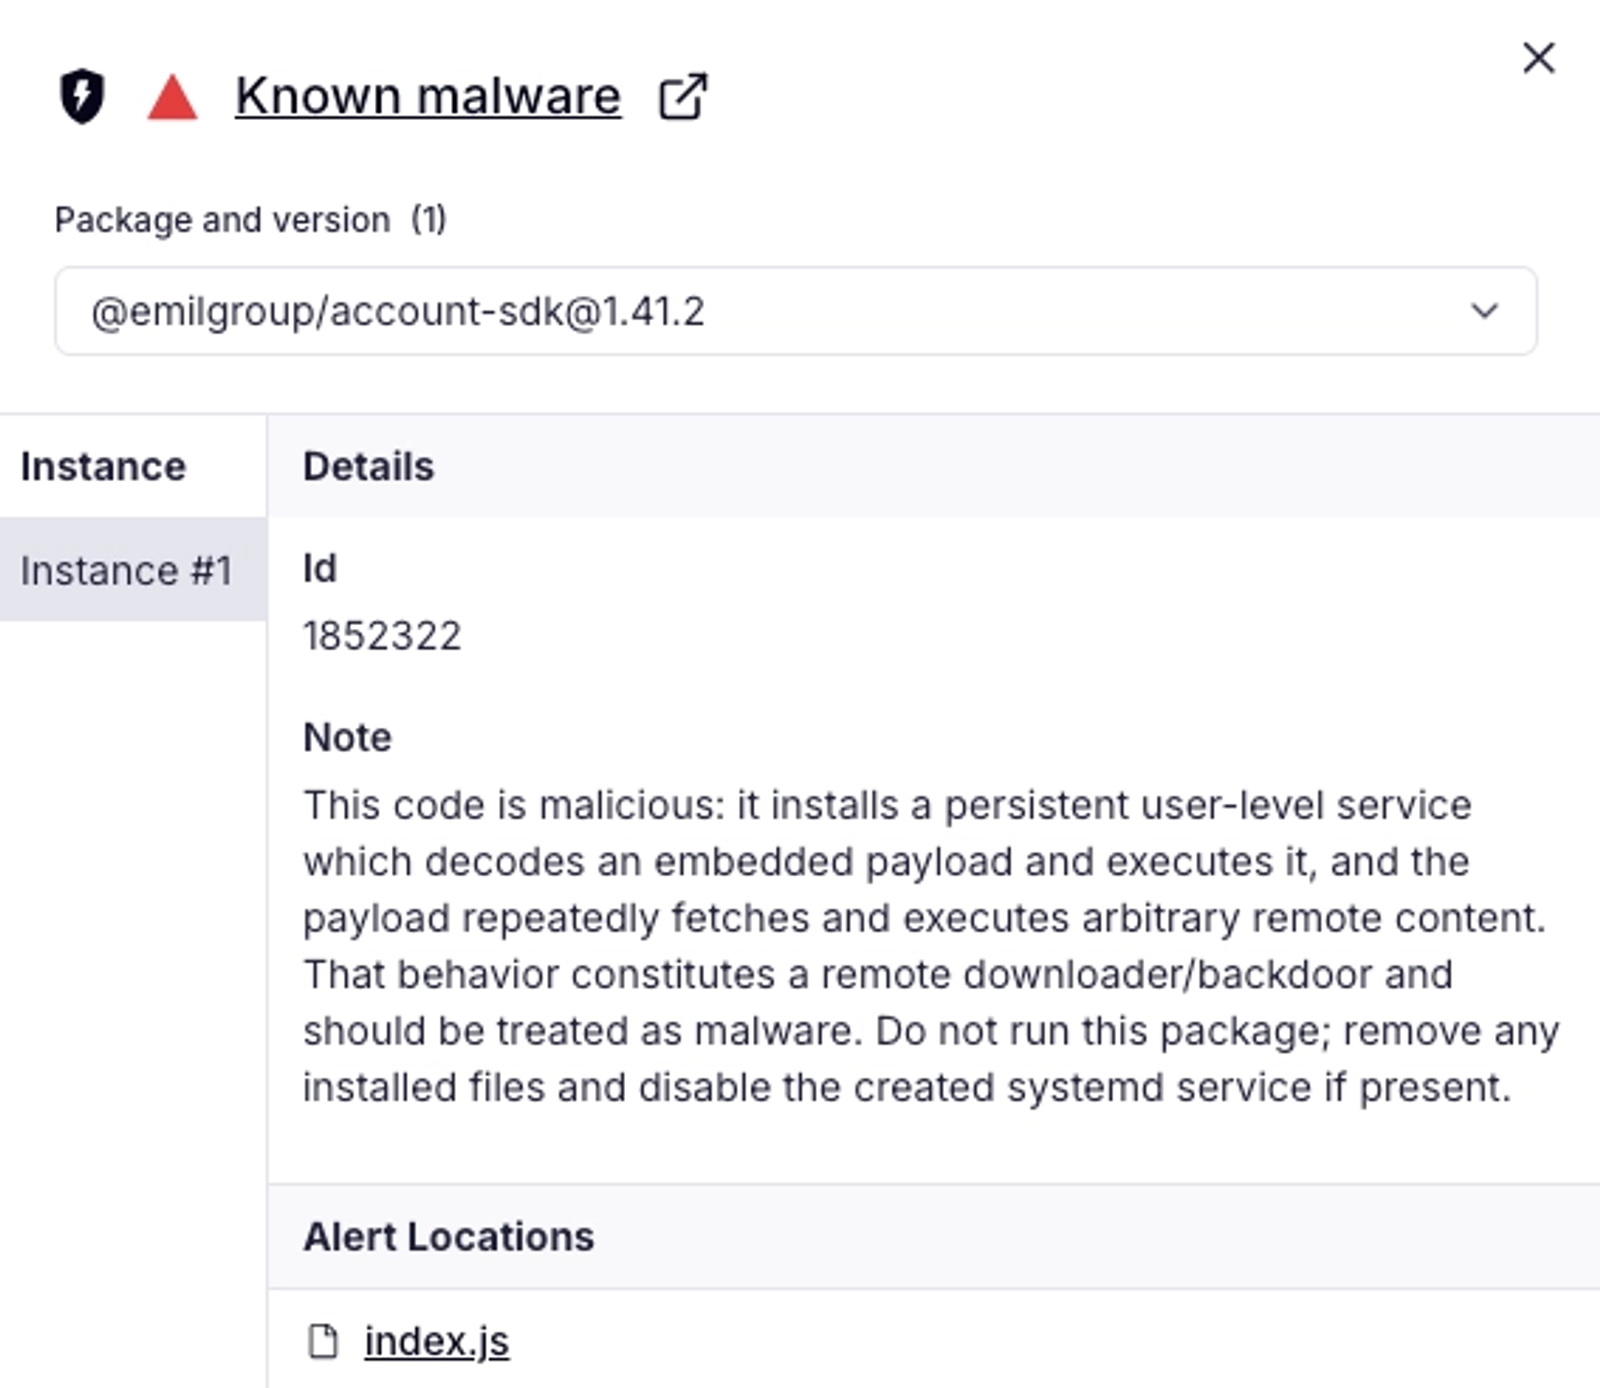Screen dimensions: 1600x1388
Task: Expand the package version chevron arrow
Action: [1485, 311]
